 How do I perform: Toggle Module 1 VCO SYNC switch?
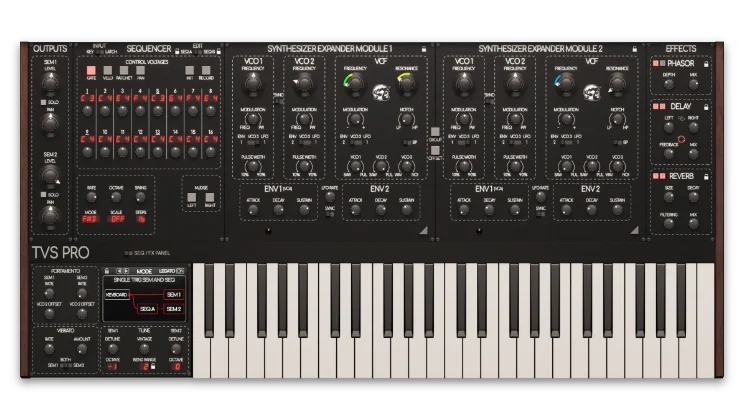coord(279,101)
